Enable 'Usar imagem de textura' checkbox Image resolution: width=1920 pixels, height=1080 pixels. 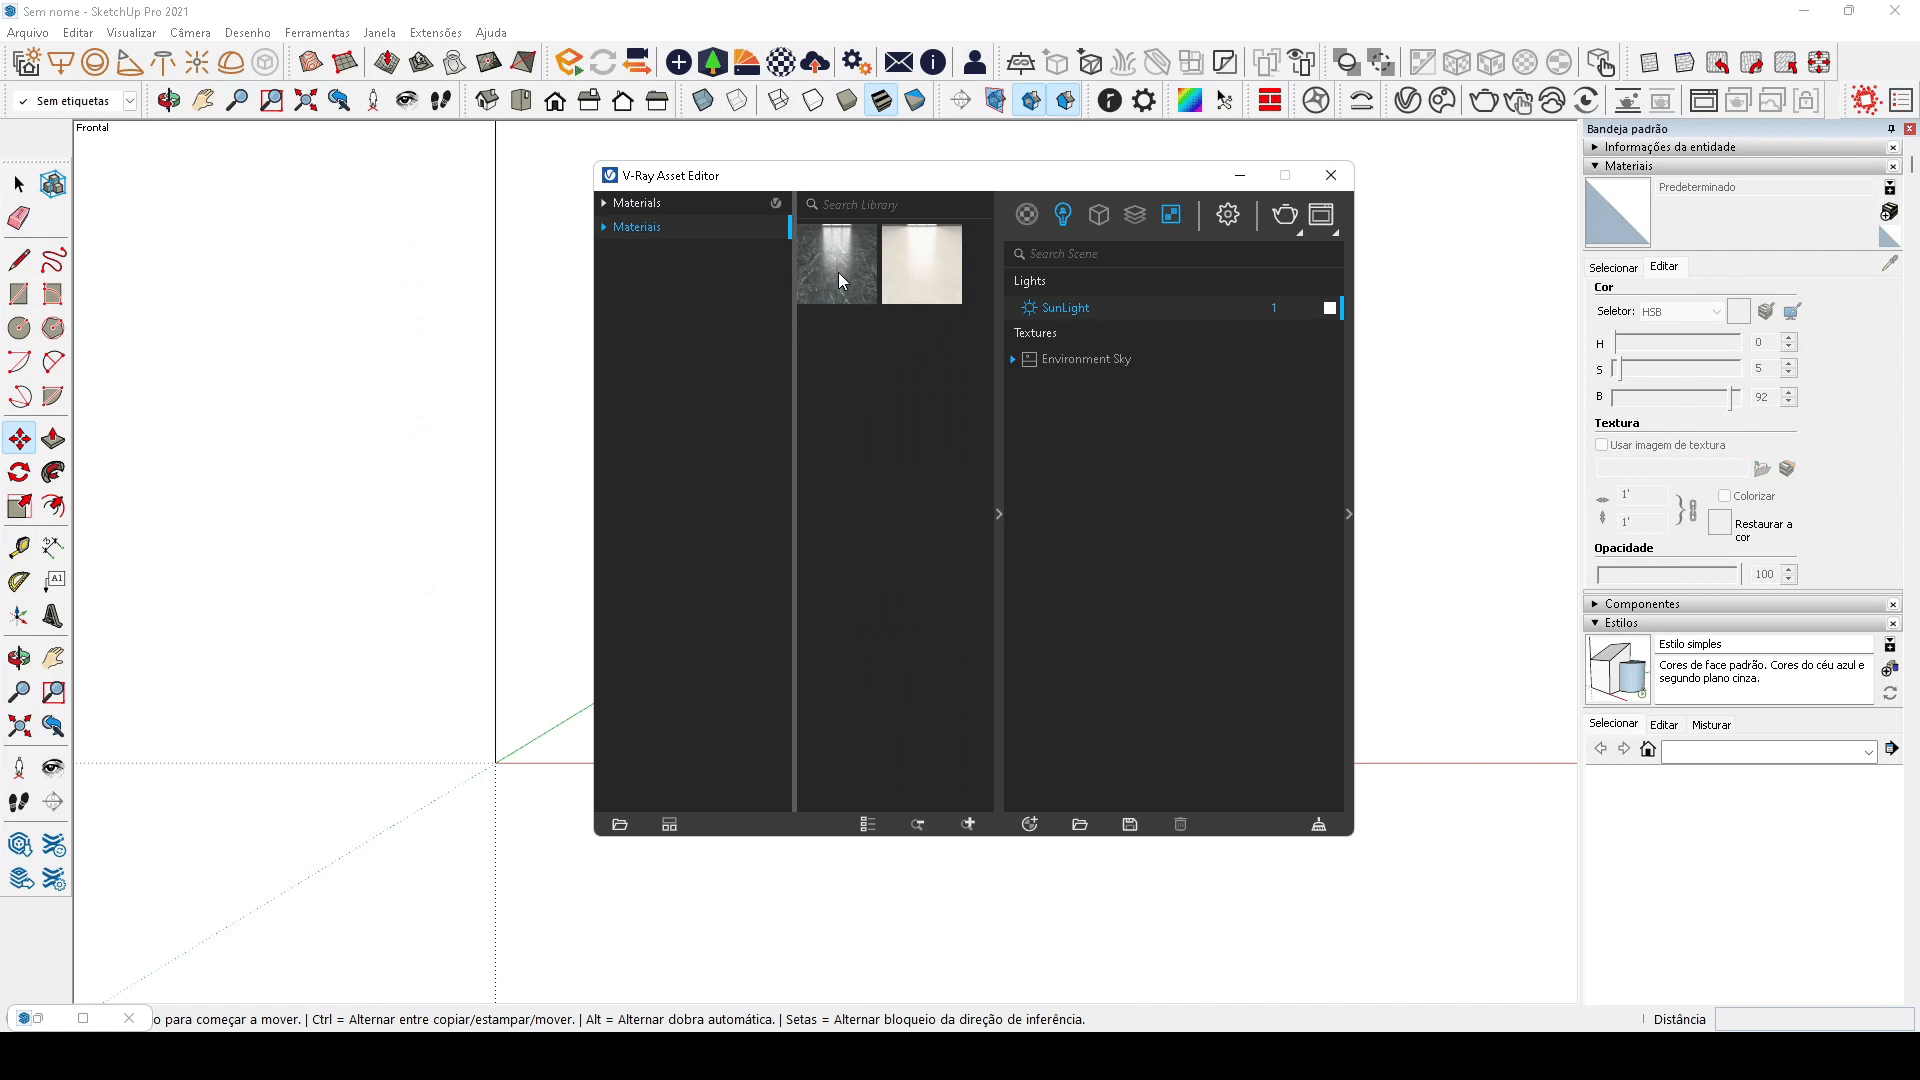pos(1601,445)
